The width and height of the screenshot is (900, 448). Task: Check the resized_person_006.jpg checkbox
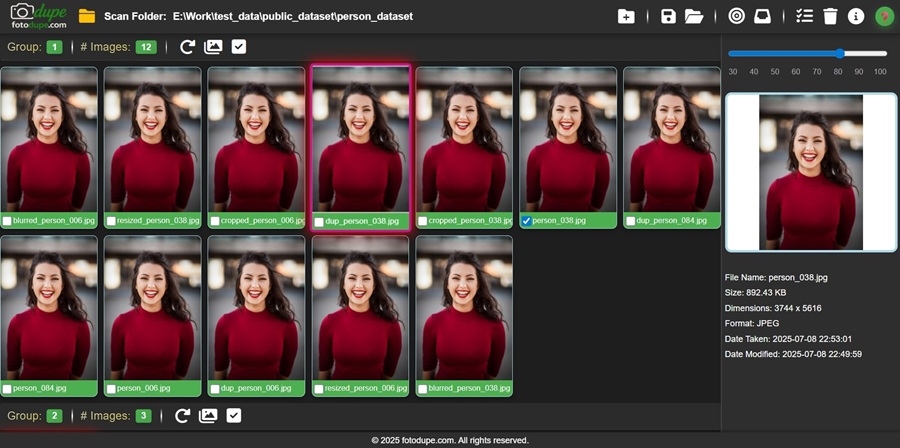coord(319,389)
